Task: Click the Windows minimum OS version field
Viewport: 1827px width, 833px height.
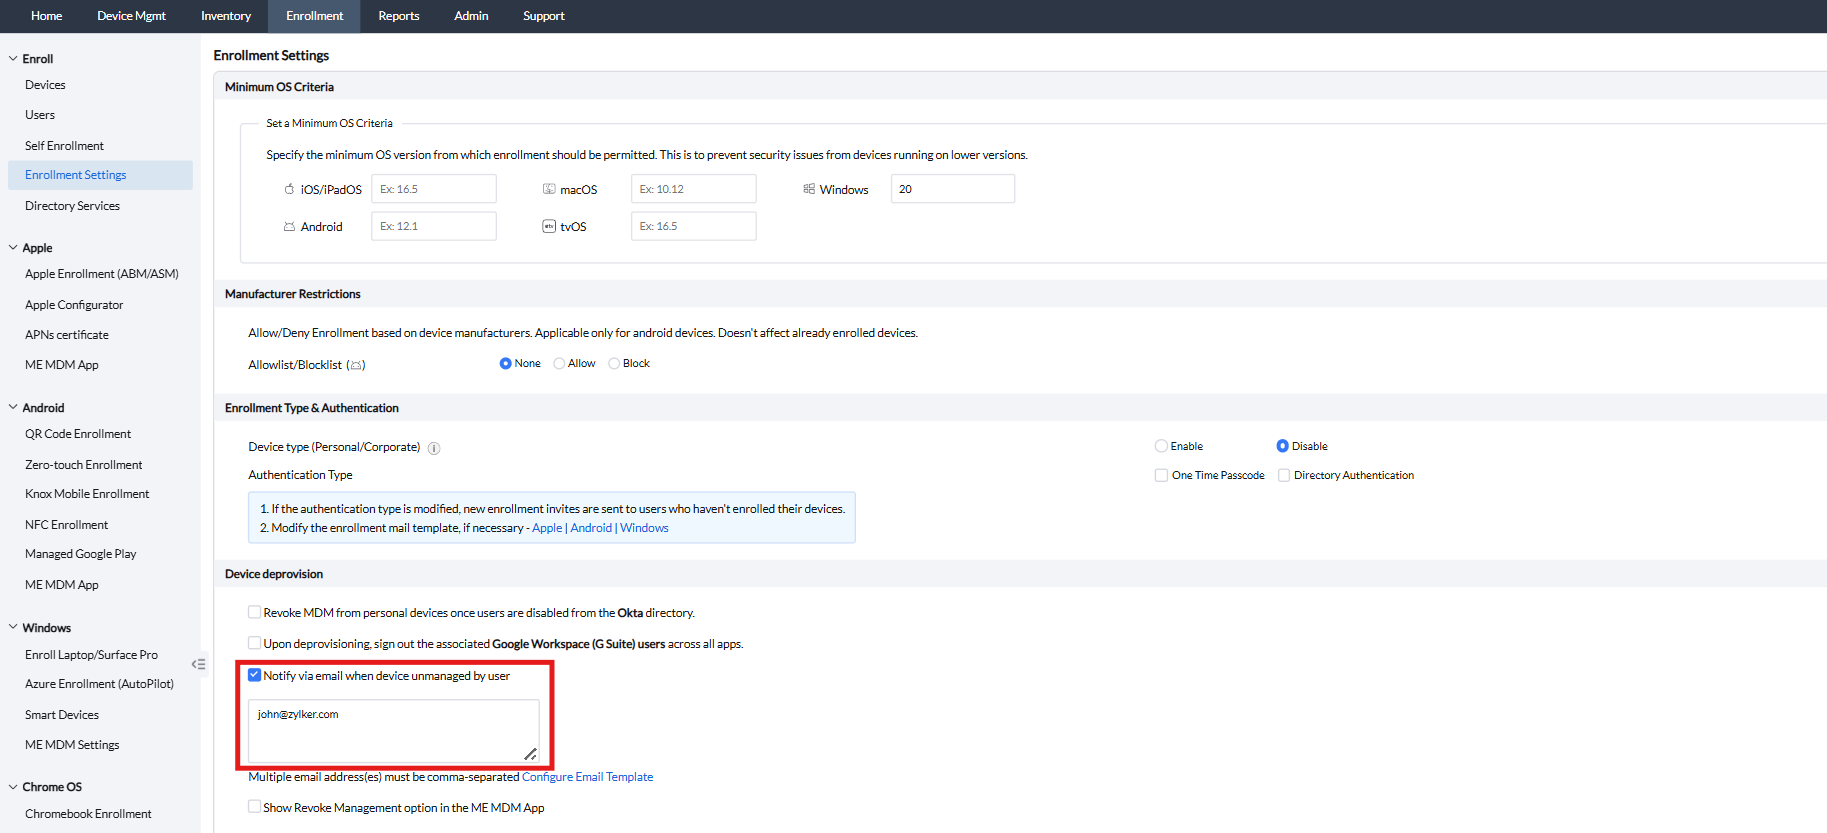Action: pyautogui.click(x=952, y=189)
